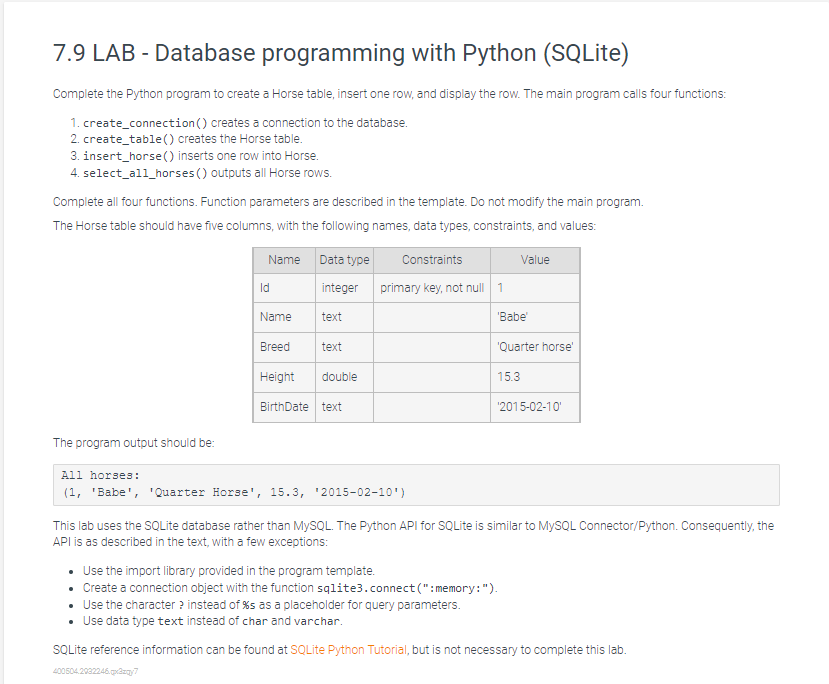Select the Data type column header
Viewport: 829px width, 684px height.
point(344,260)
